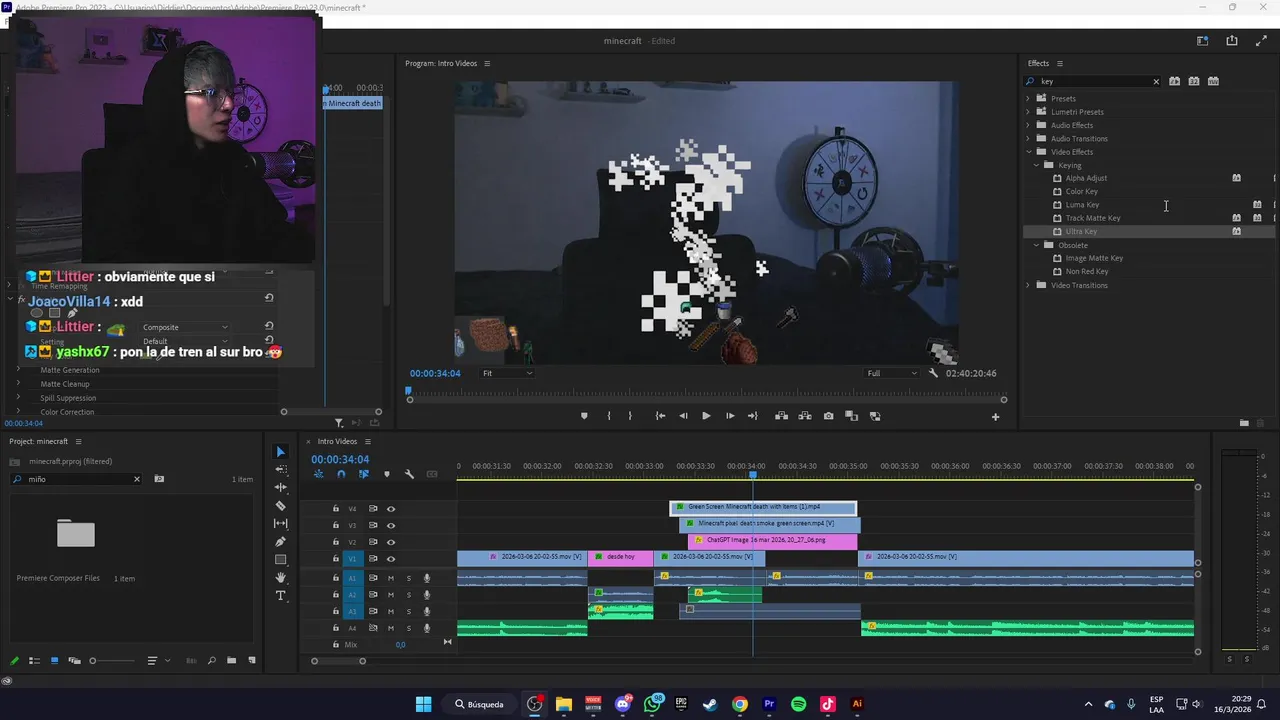This screenshot has height=720, width=1280.
Task: Toggle Linked Selection in timeline
Action: click(363, 474)
